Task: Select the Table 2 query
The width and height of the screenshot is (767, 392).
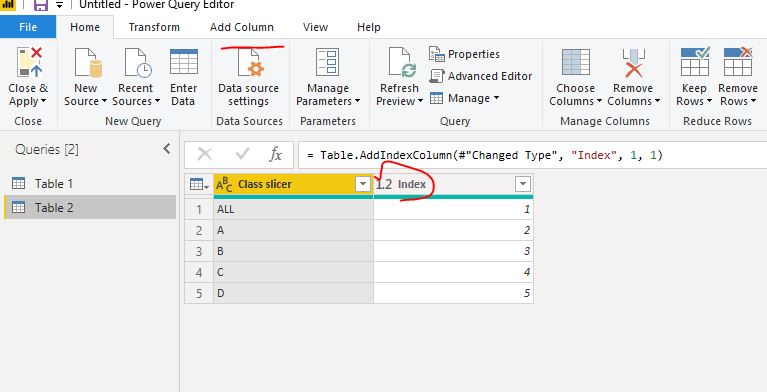Action: (x=90, y=208)
